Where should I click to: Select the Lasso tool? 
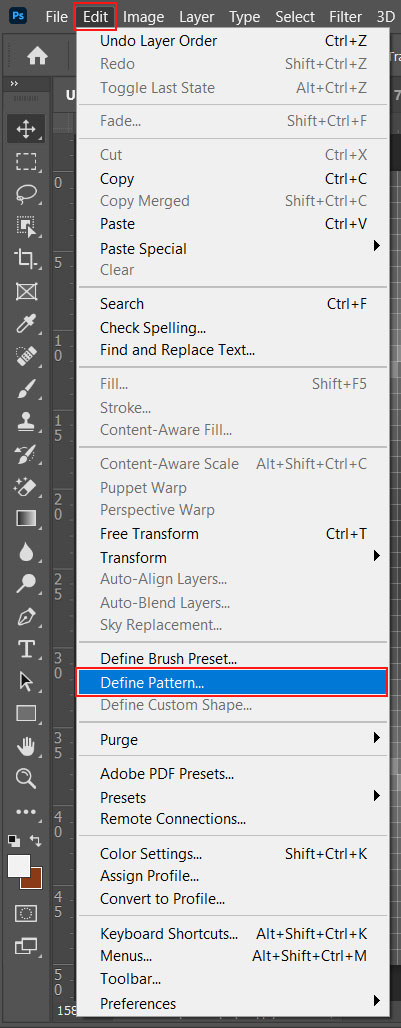click(x=26, y=193)
